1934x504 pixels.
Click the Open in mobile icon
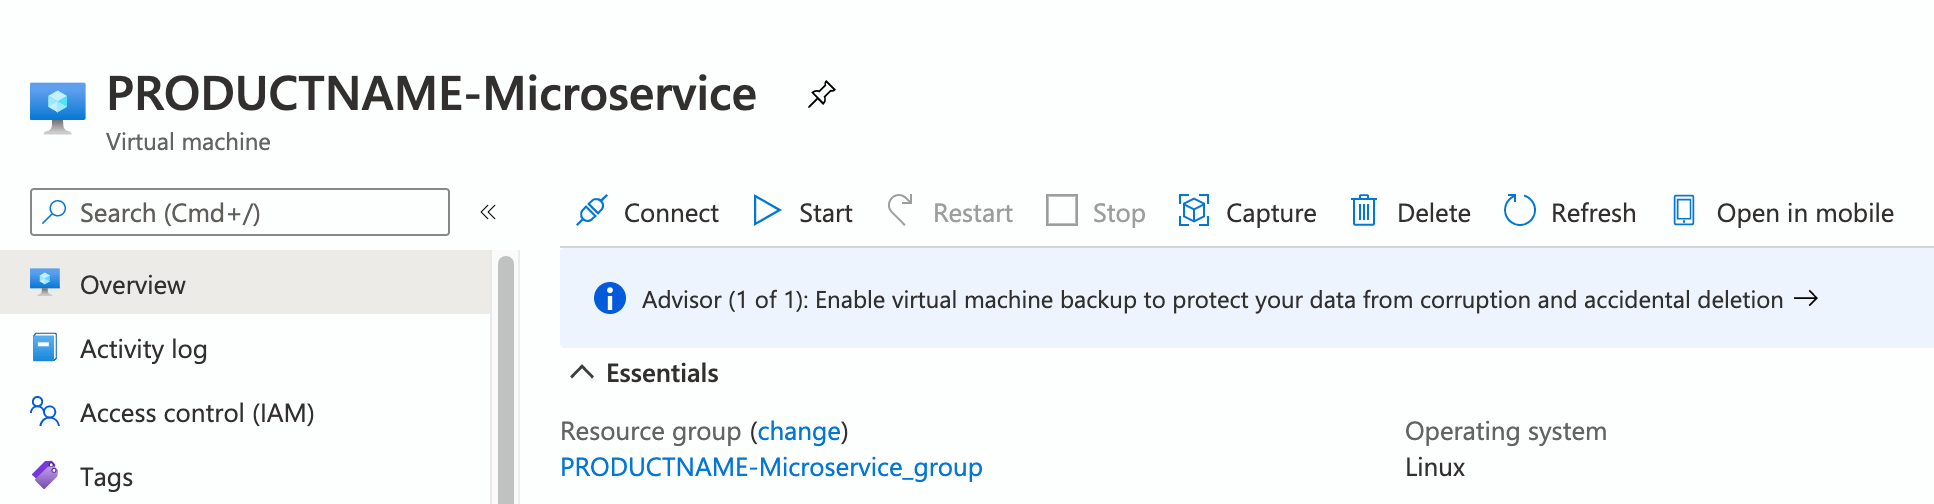(1684, 212)
